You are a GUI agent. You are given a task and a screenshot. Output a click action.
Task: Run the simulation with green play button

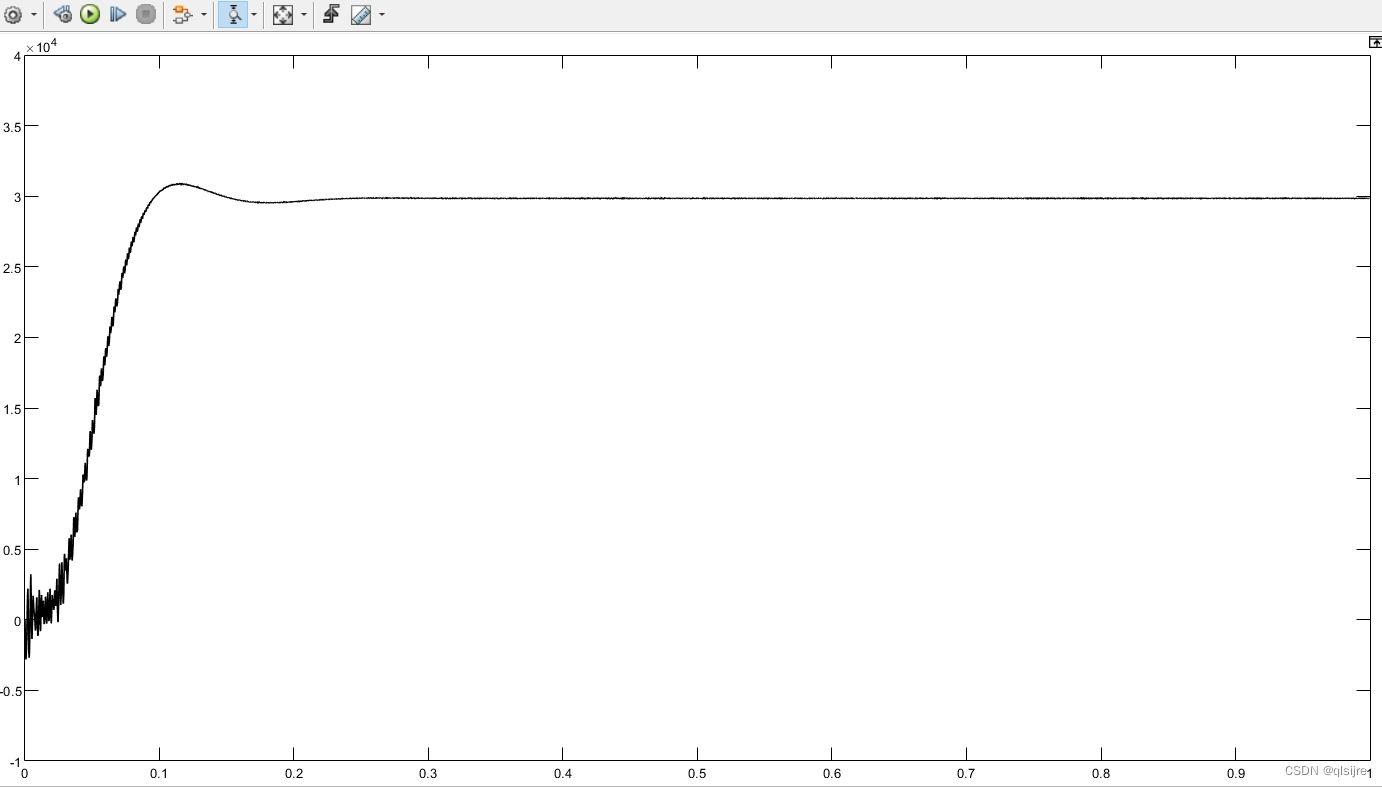(90, 15)
